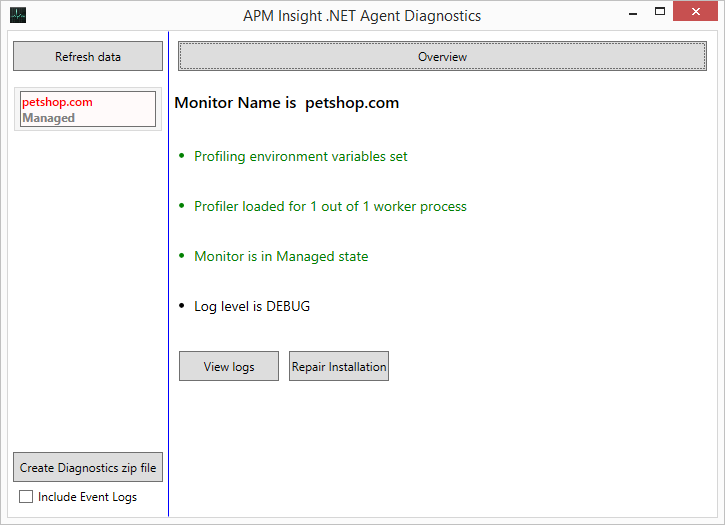This screenshot has width=725, height=525.
Task: Click the Refresh data button
Action: click(x=88, y=57)
